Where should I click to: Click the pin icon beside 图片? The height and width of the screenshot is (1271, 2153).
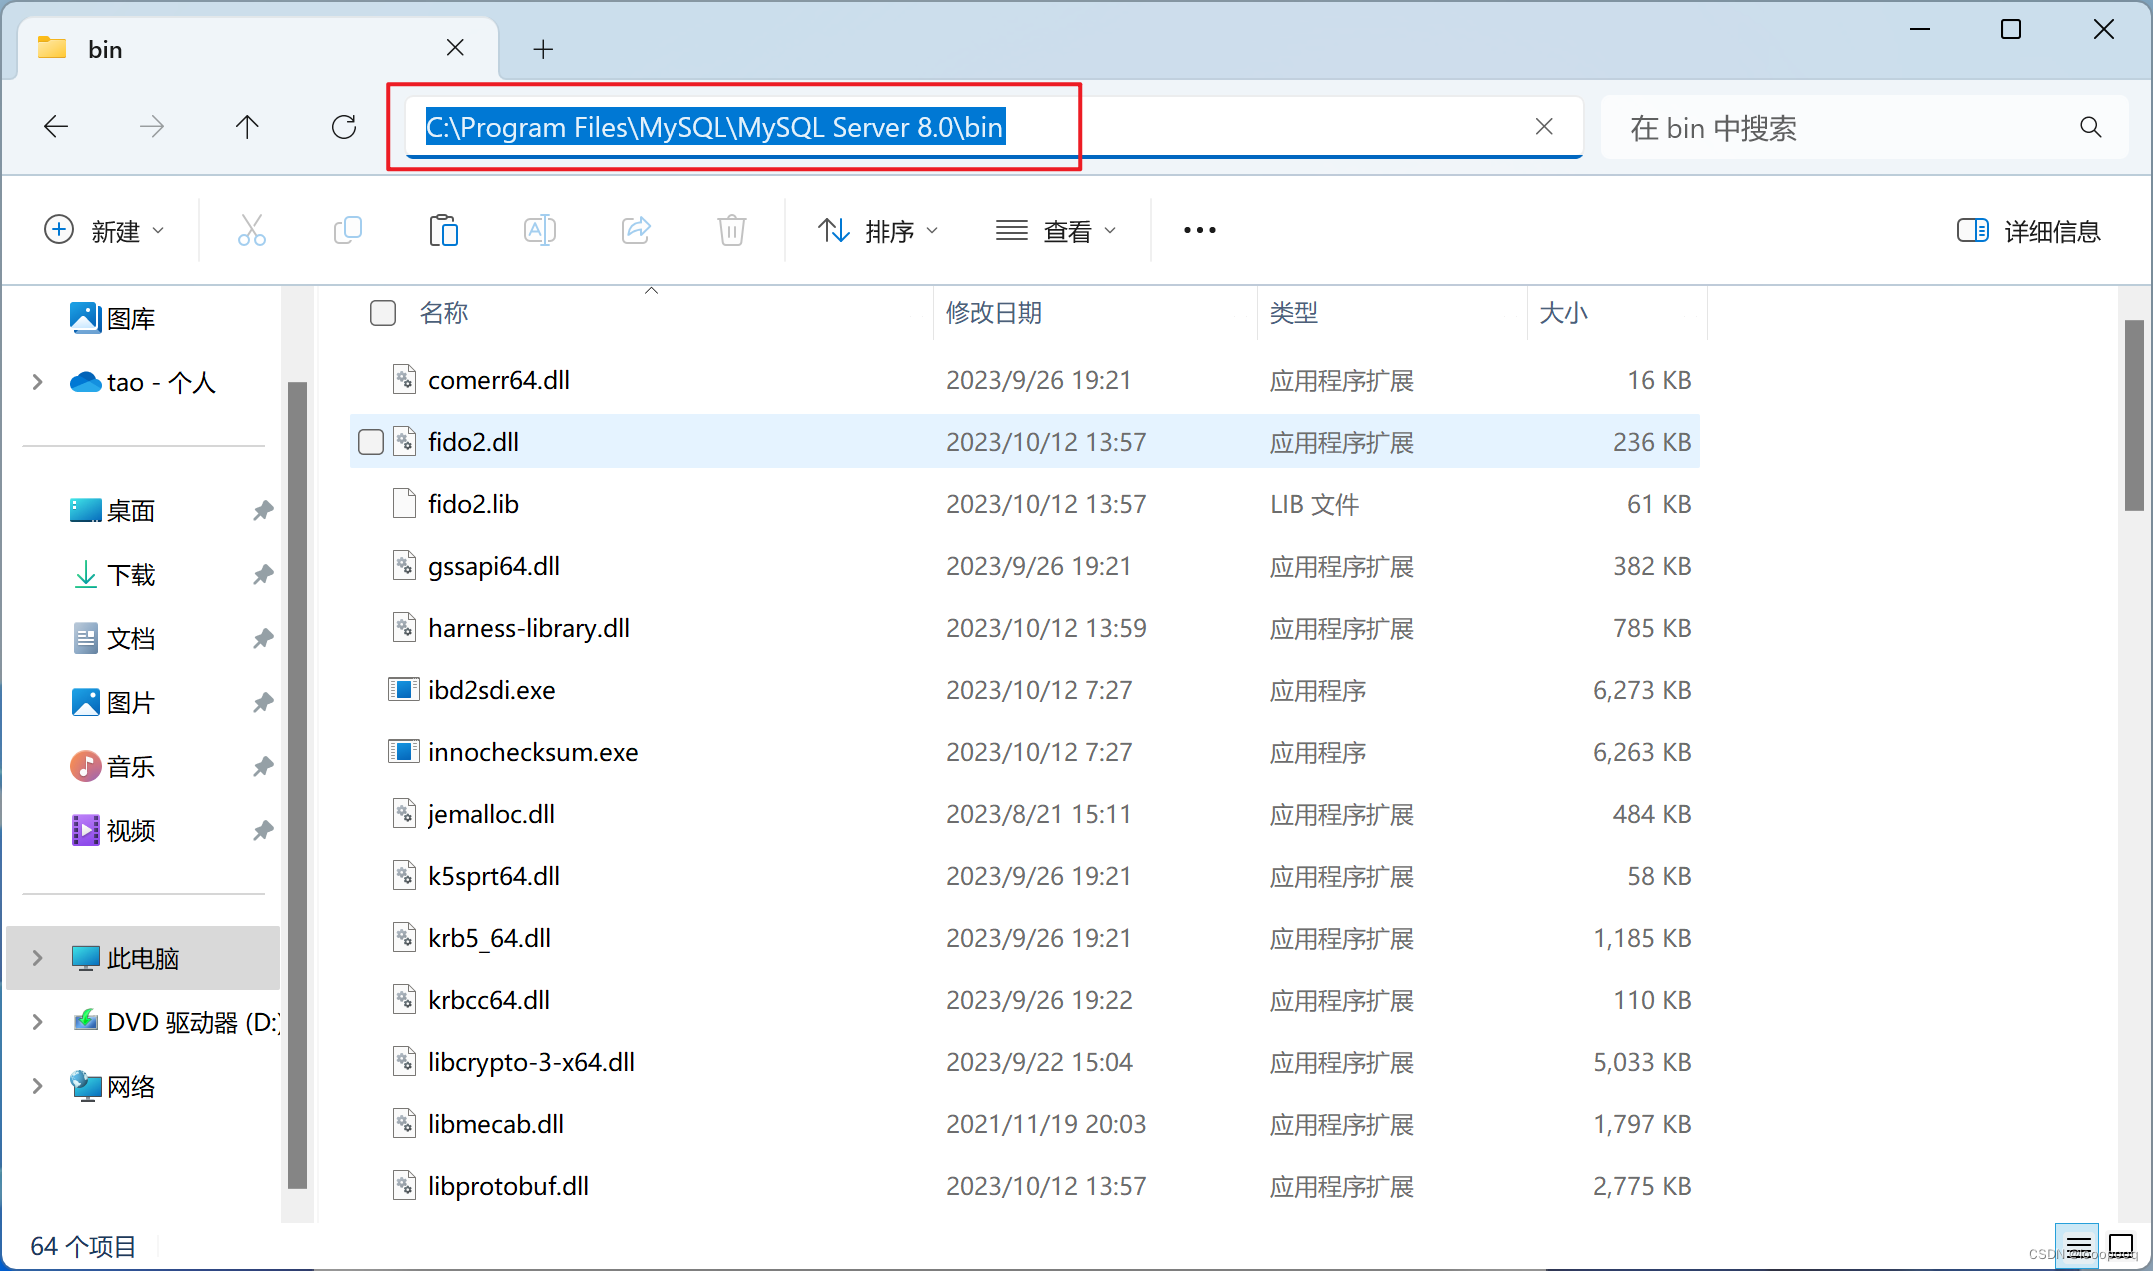coord(263,703)
